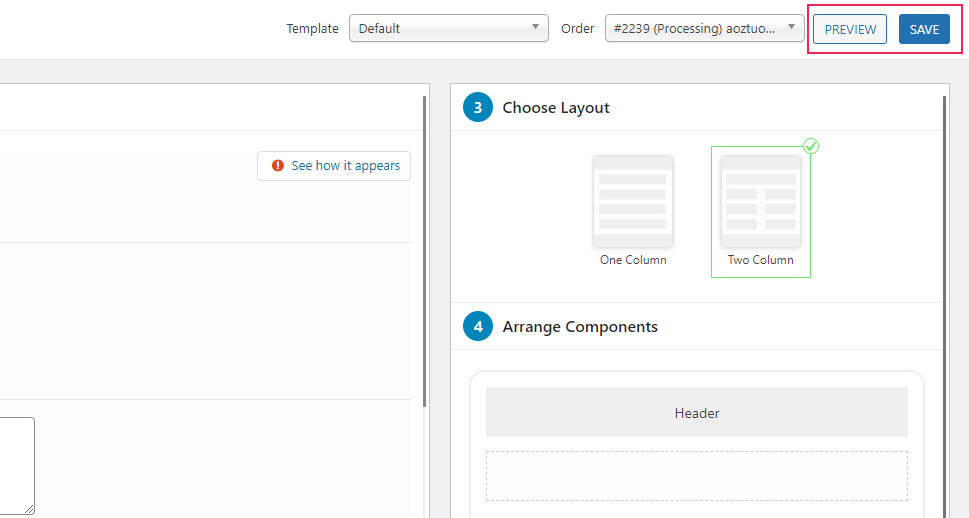
Task: Open the Template dropdown set to Default
Action: point(449,28)
